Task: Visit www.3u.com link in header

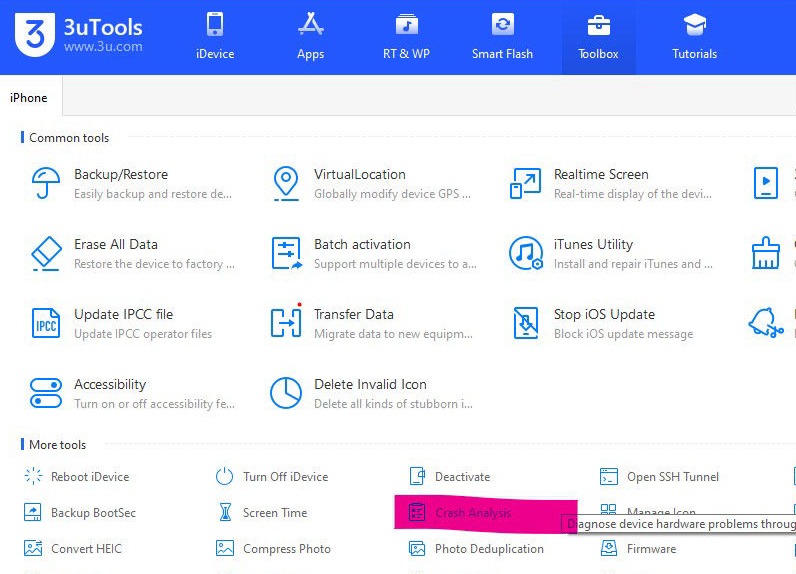Action: [x=103, y=47]
